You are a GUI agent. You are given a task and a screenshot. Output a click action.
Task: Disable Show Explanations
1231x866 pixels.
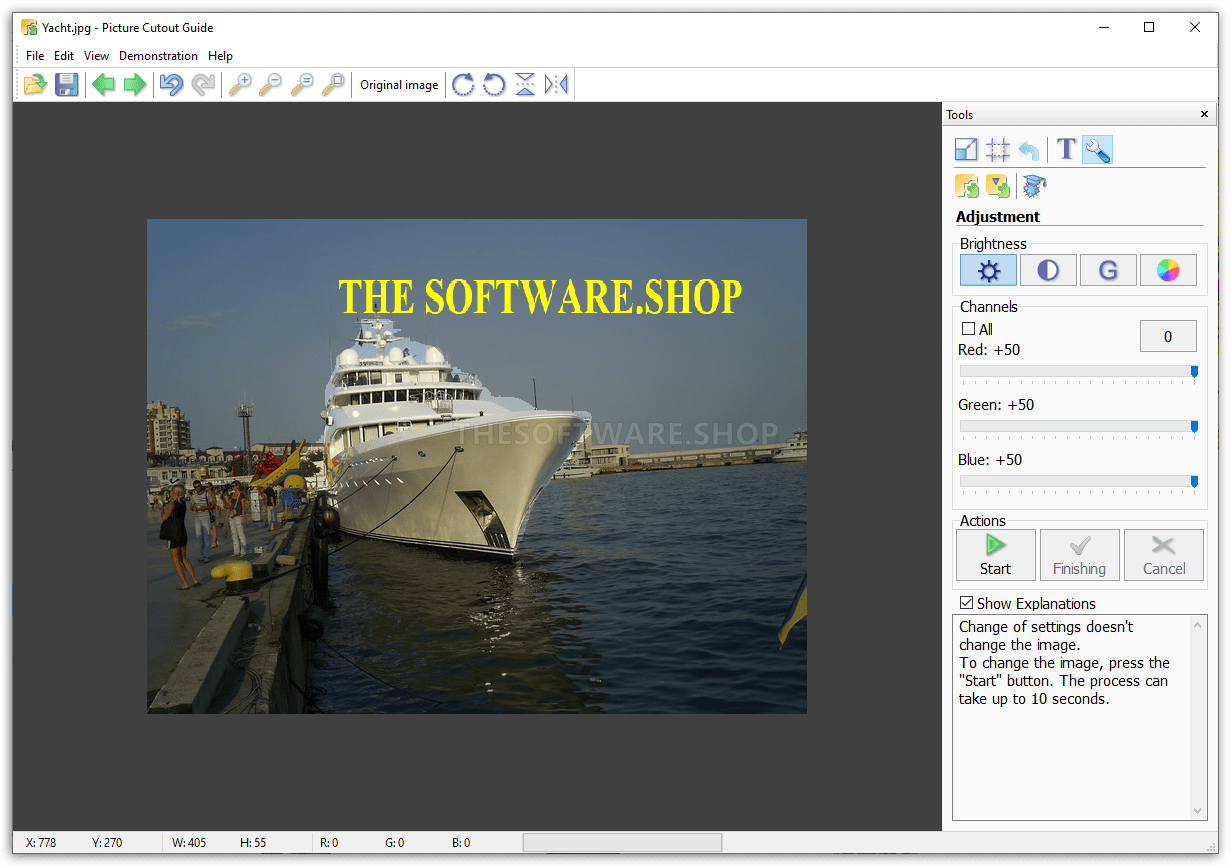coord(966,603)
